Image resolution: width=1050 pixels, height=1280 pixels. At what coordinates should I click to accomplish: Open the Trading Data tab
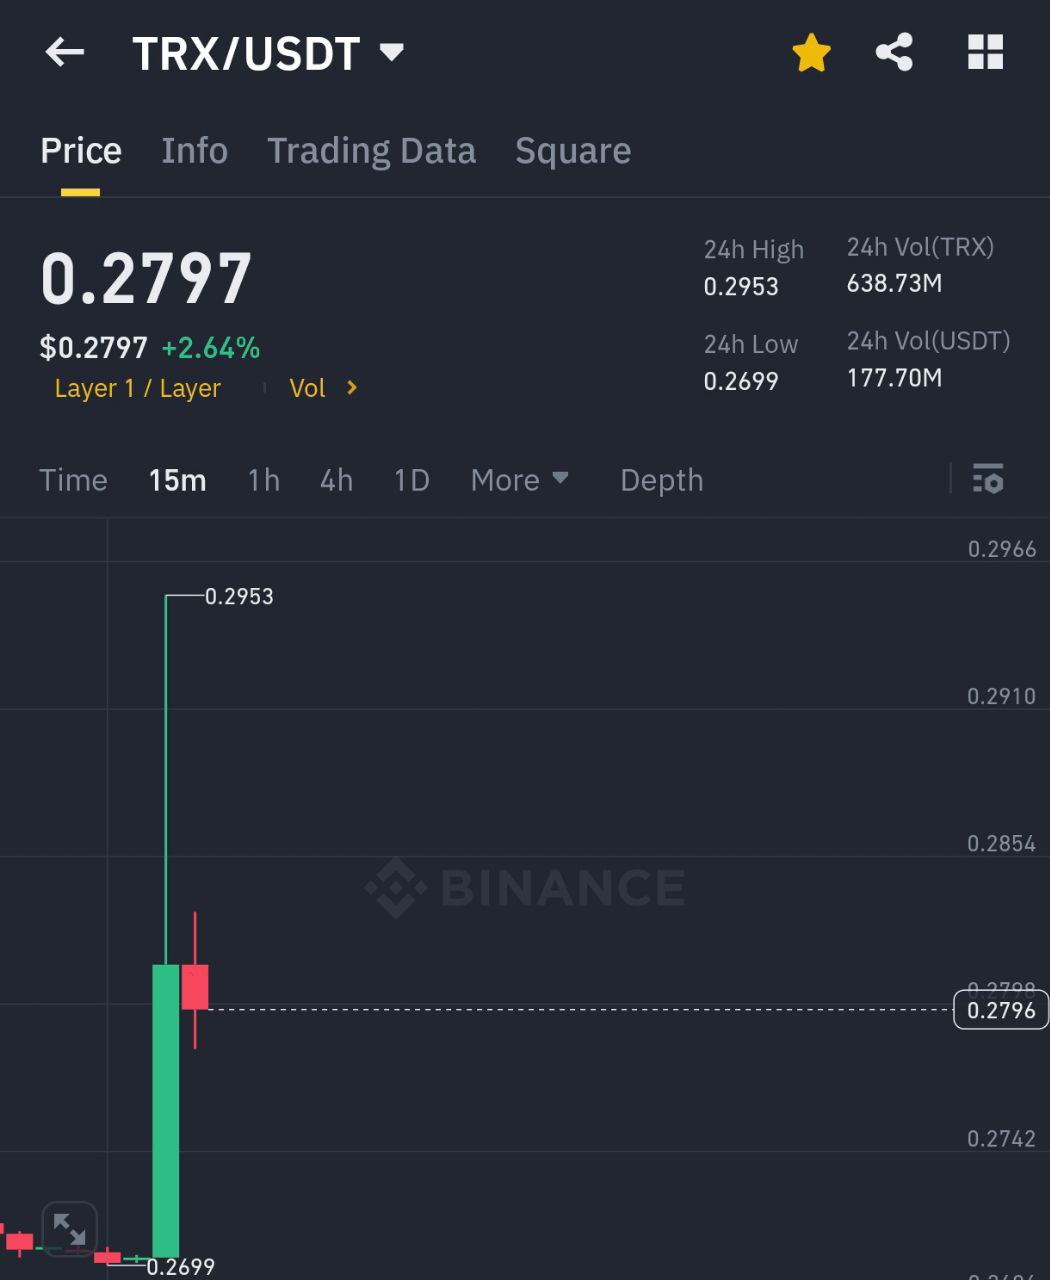371,151
